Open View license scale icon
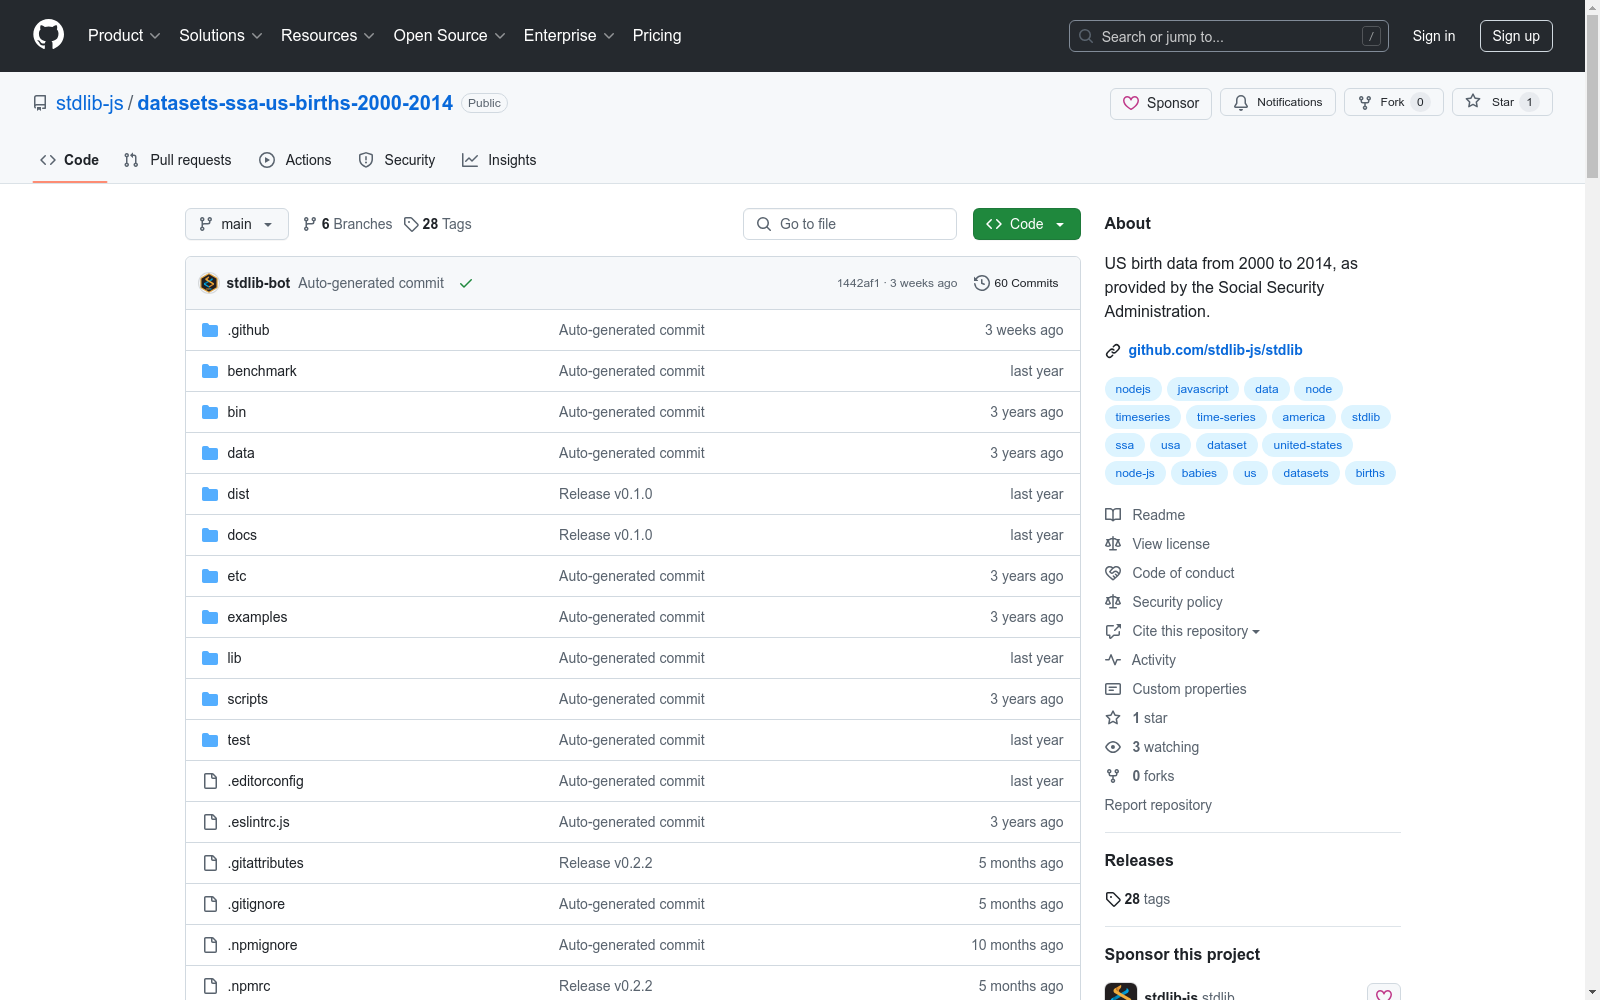The image size is (1600, 1000). click(x=1113, y=544)
